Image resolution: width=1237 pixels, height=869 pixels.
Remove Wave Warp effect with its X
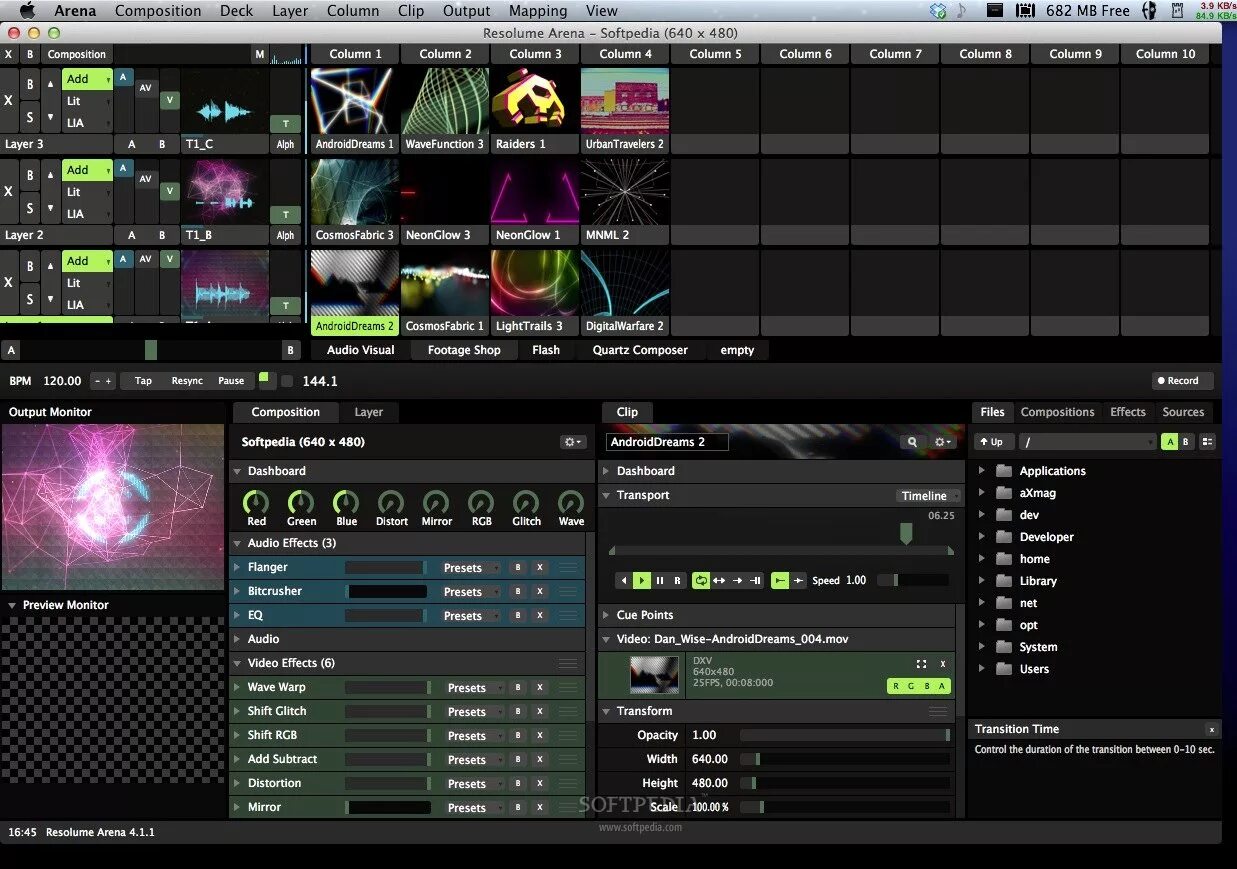(x=539, y=688)
